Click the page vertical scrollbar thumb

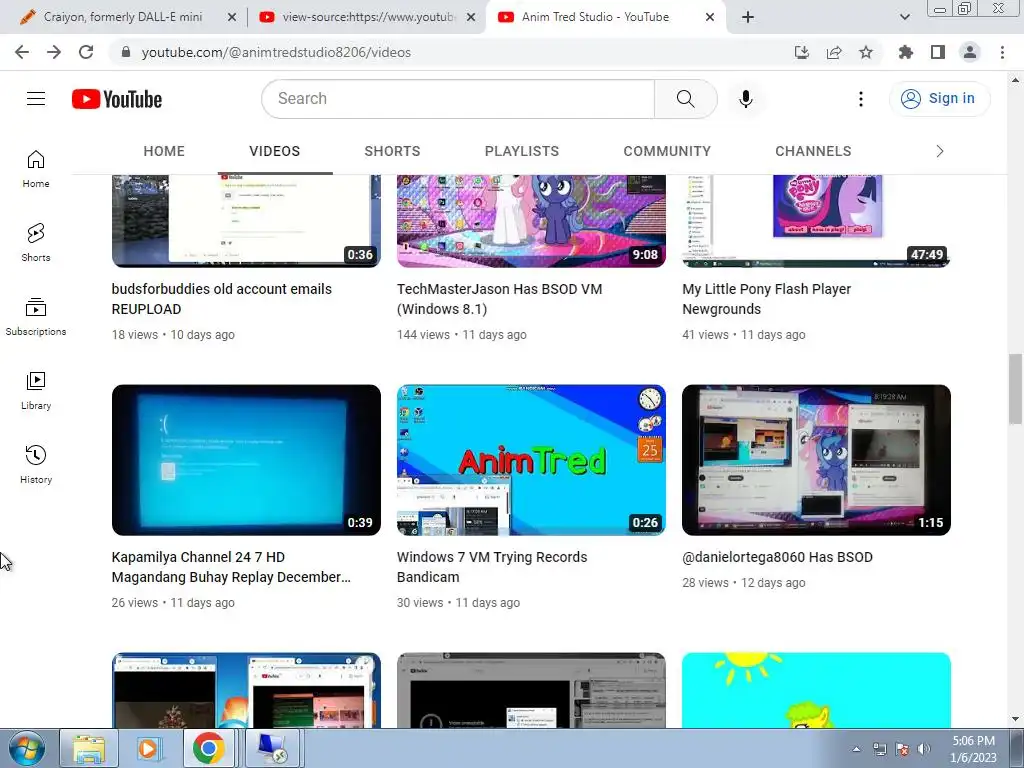[x=1015, y=389]
